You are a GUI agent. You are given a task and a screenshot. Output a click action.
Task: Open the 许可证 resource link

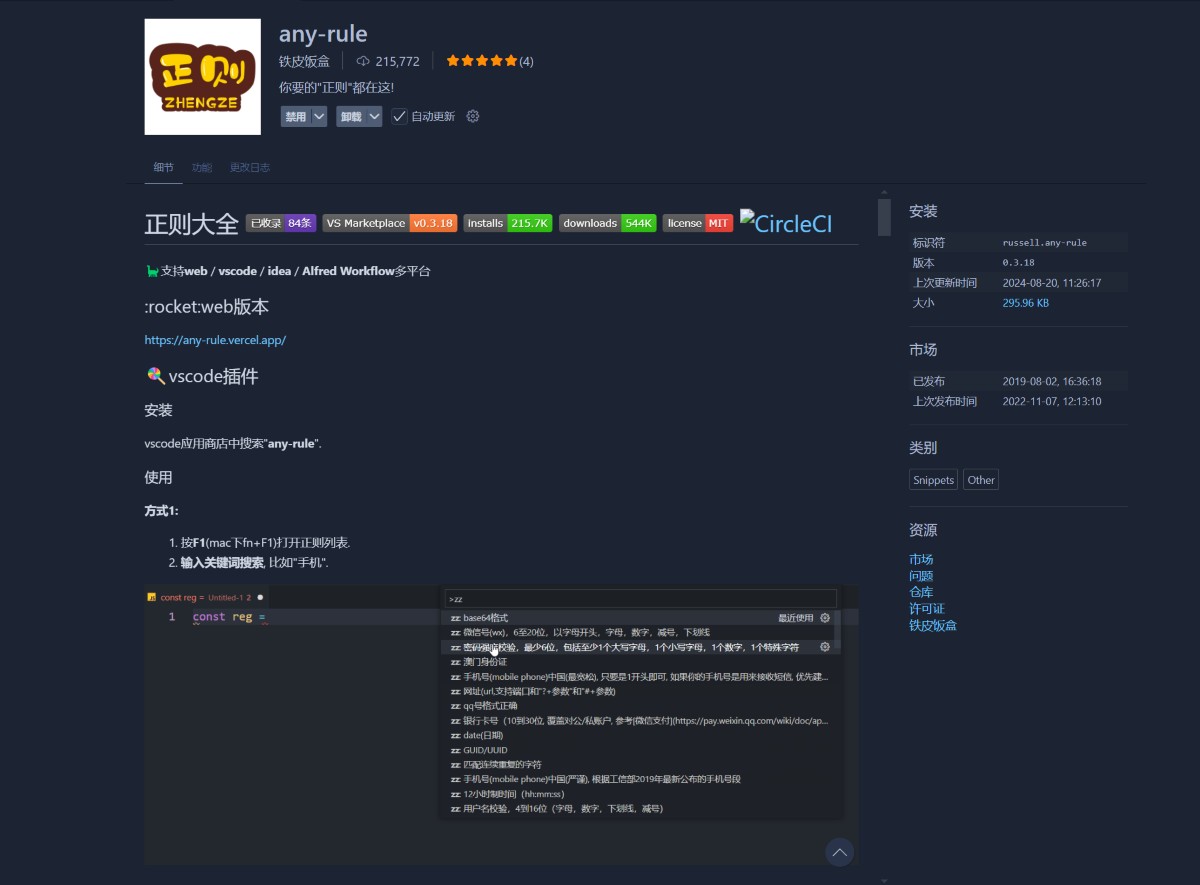click(x=927, y=609)
